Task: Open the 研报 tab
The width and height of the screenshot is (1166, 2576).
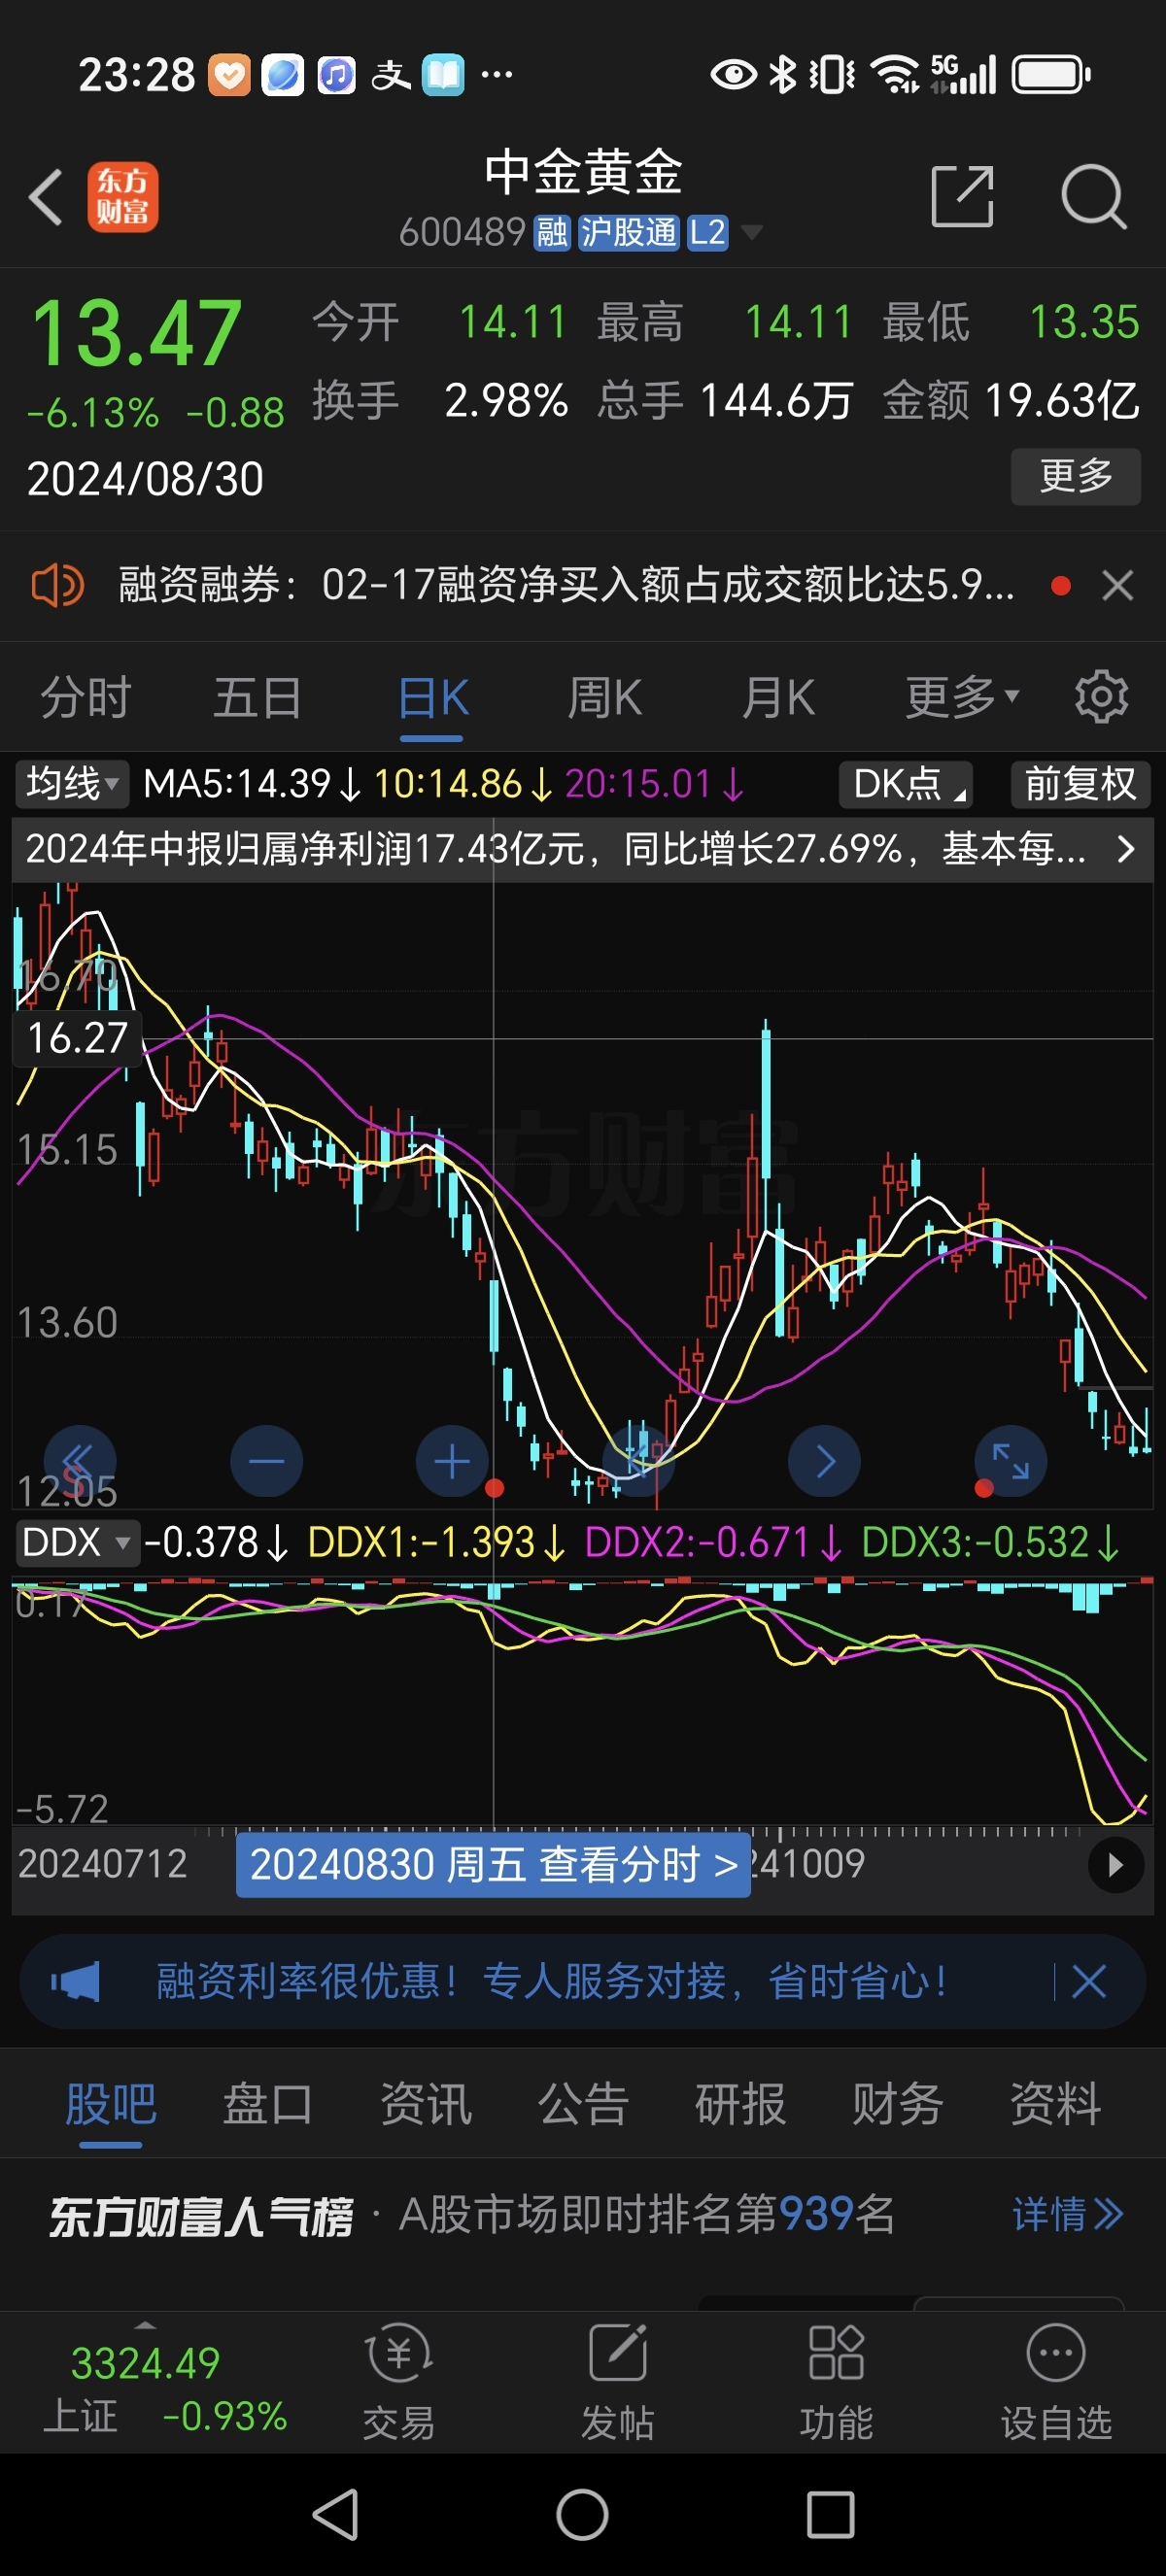Action: click(x=740, y=2103)
